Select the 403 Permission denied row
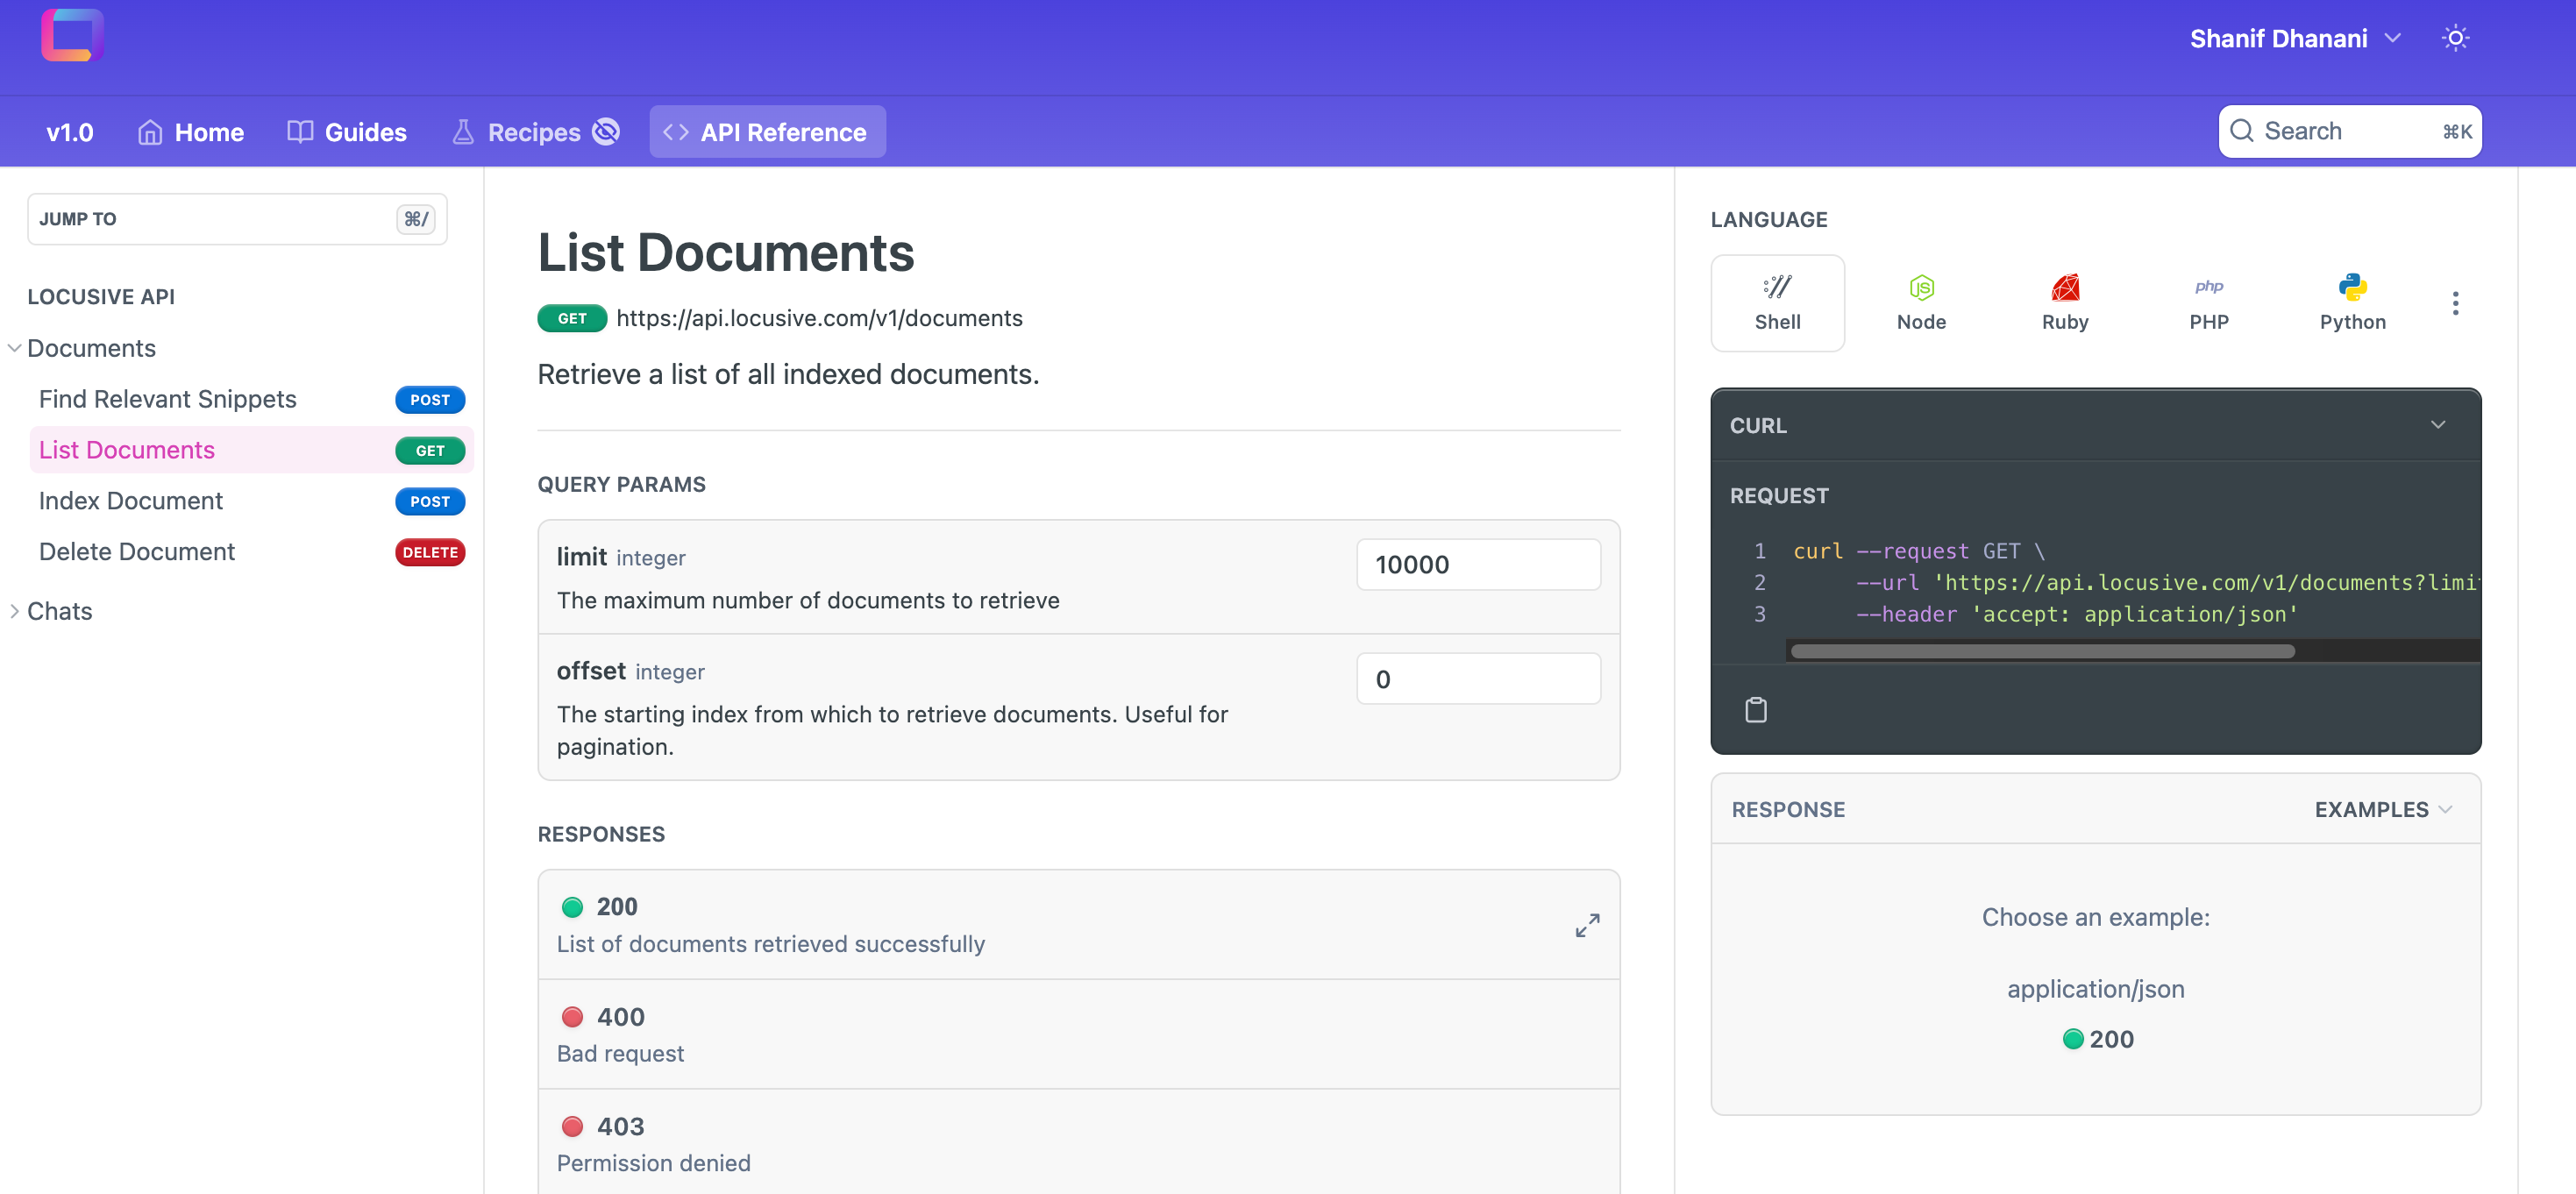 tap(1078, 1143)
